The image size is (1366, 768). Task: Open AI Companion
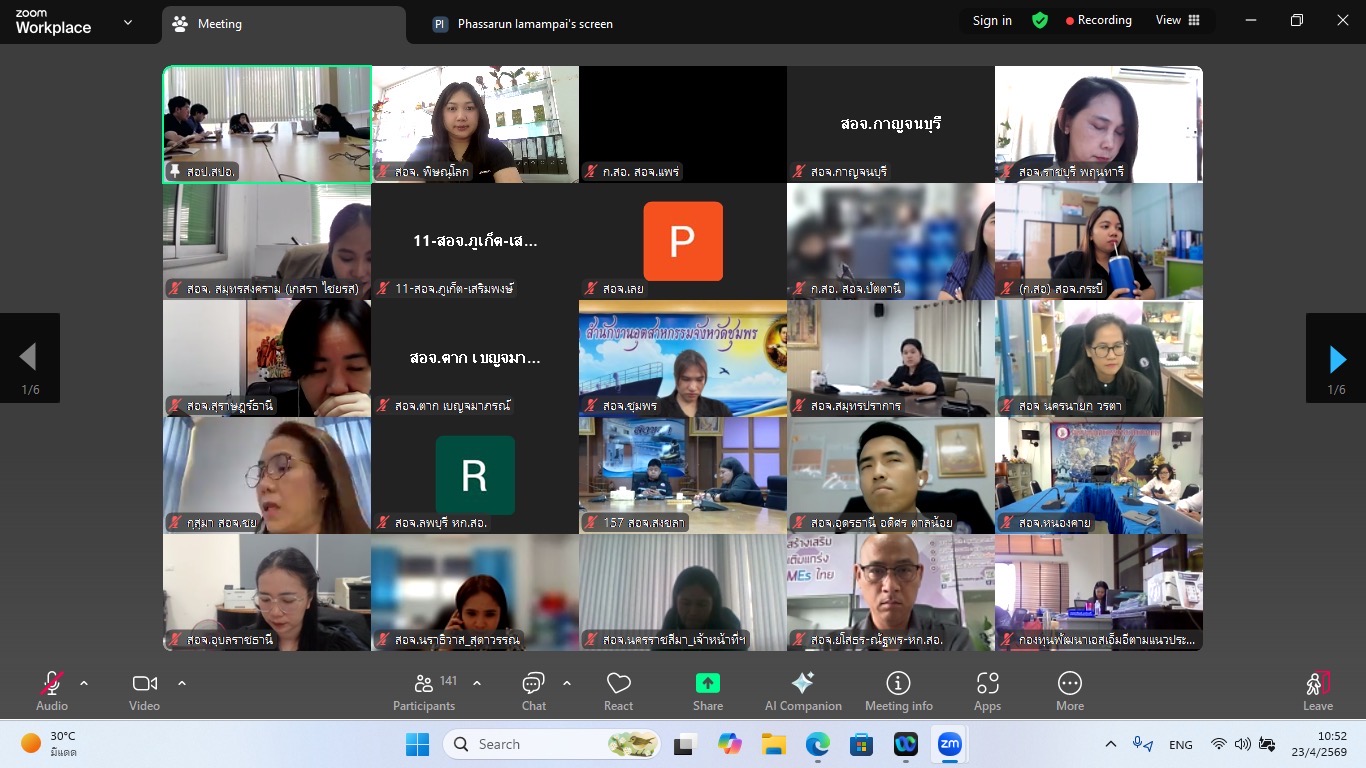tap(802, 692)
